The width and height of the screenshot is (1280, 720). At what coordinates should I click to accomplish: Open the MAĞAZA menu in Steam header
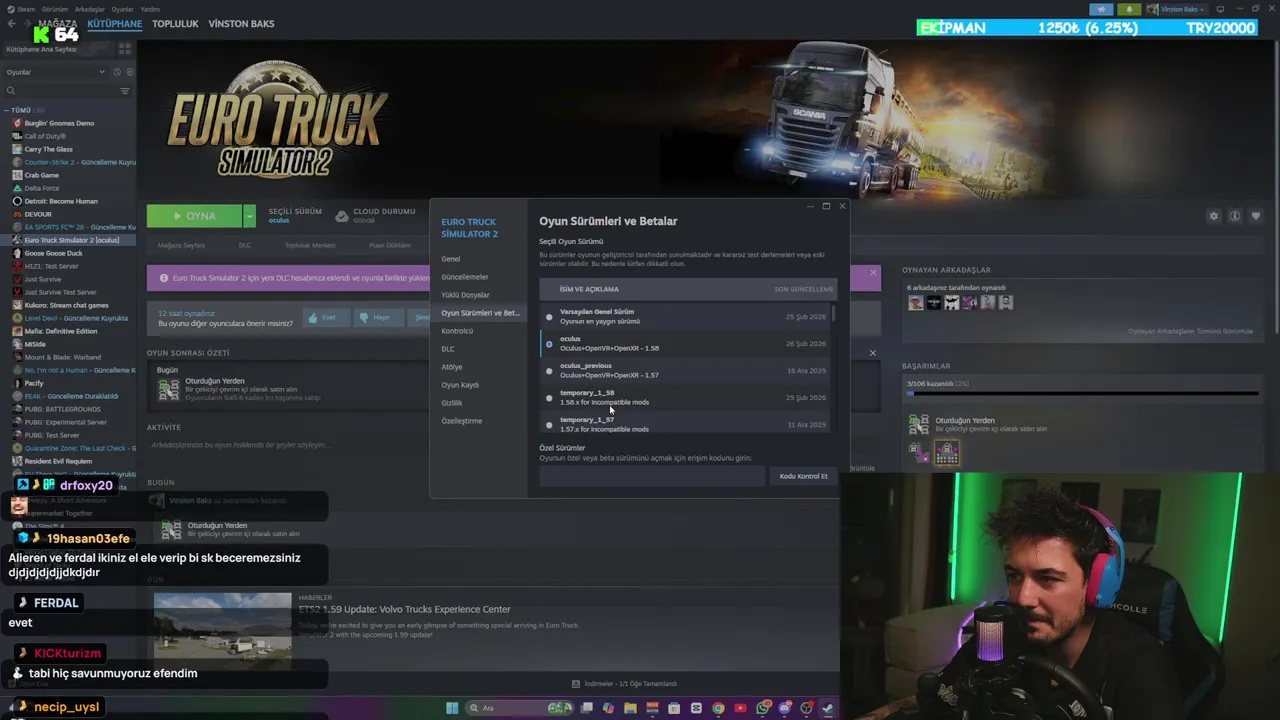click(58, 23)
